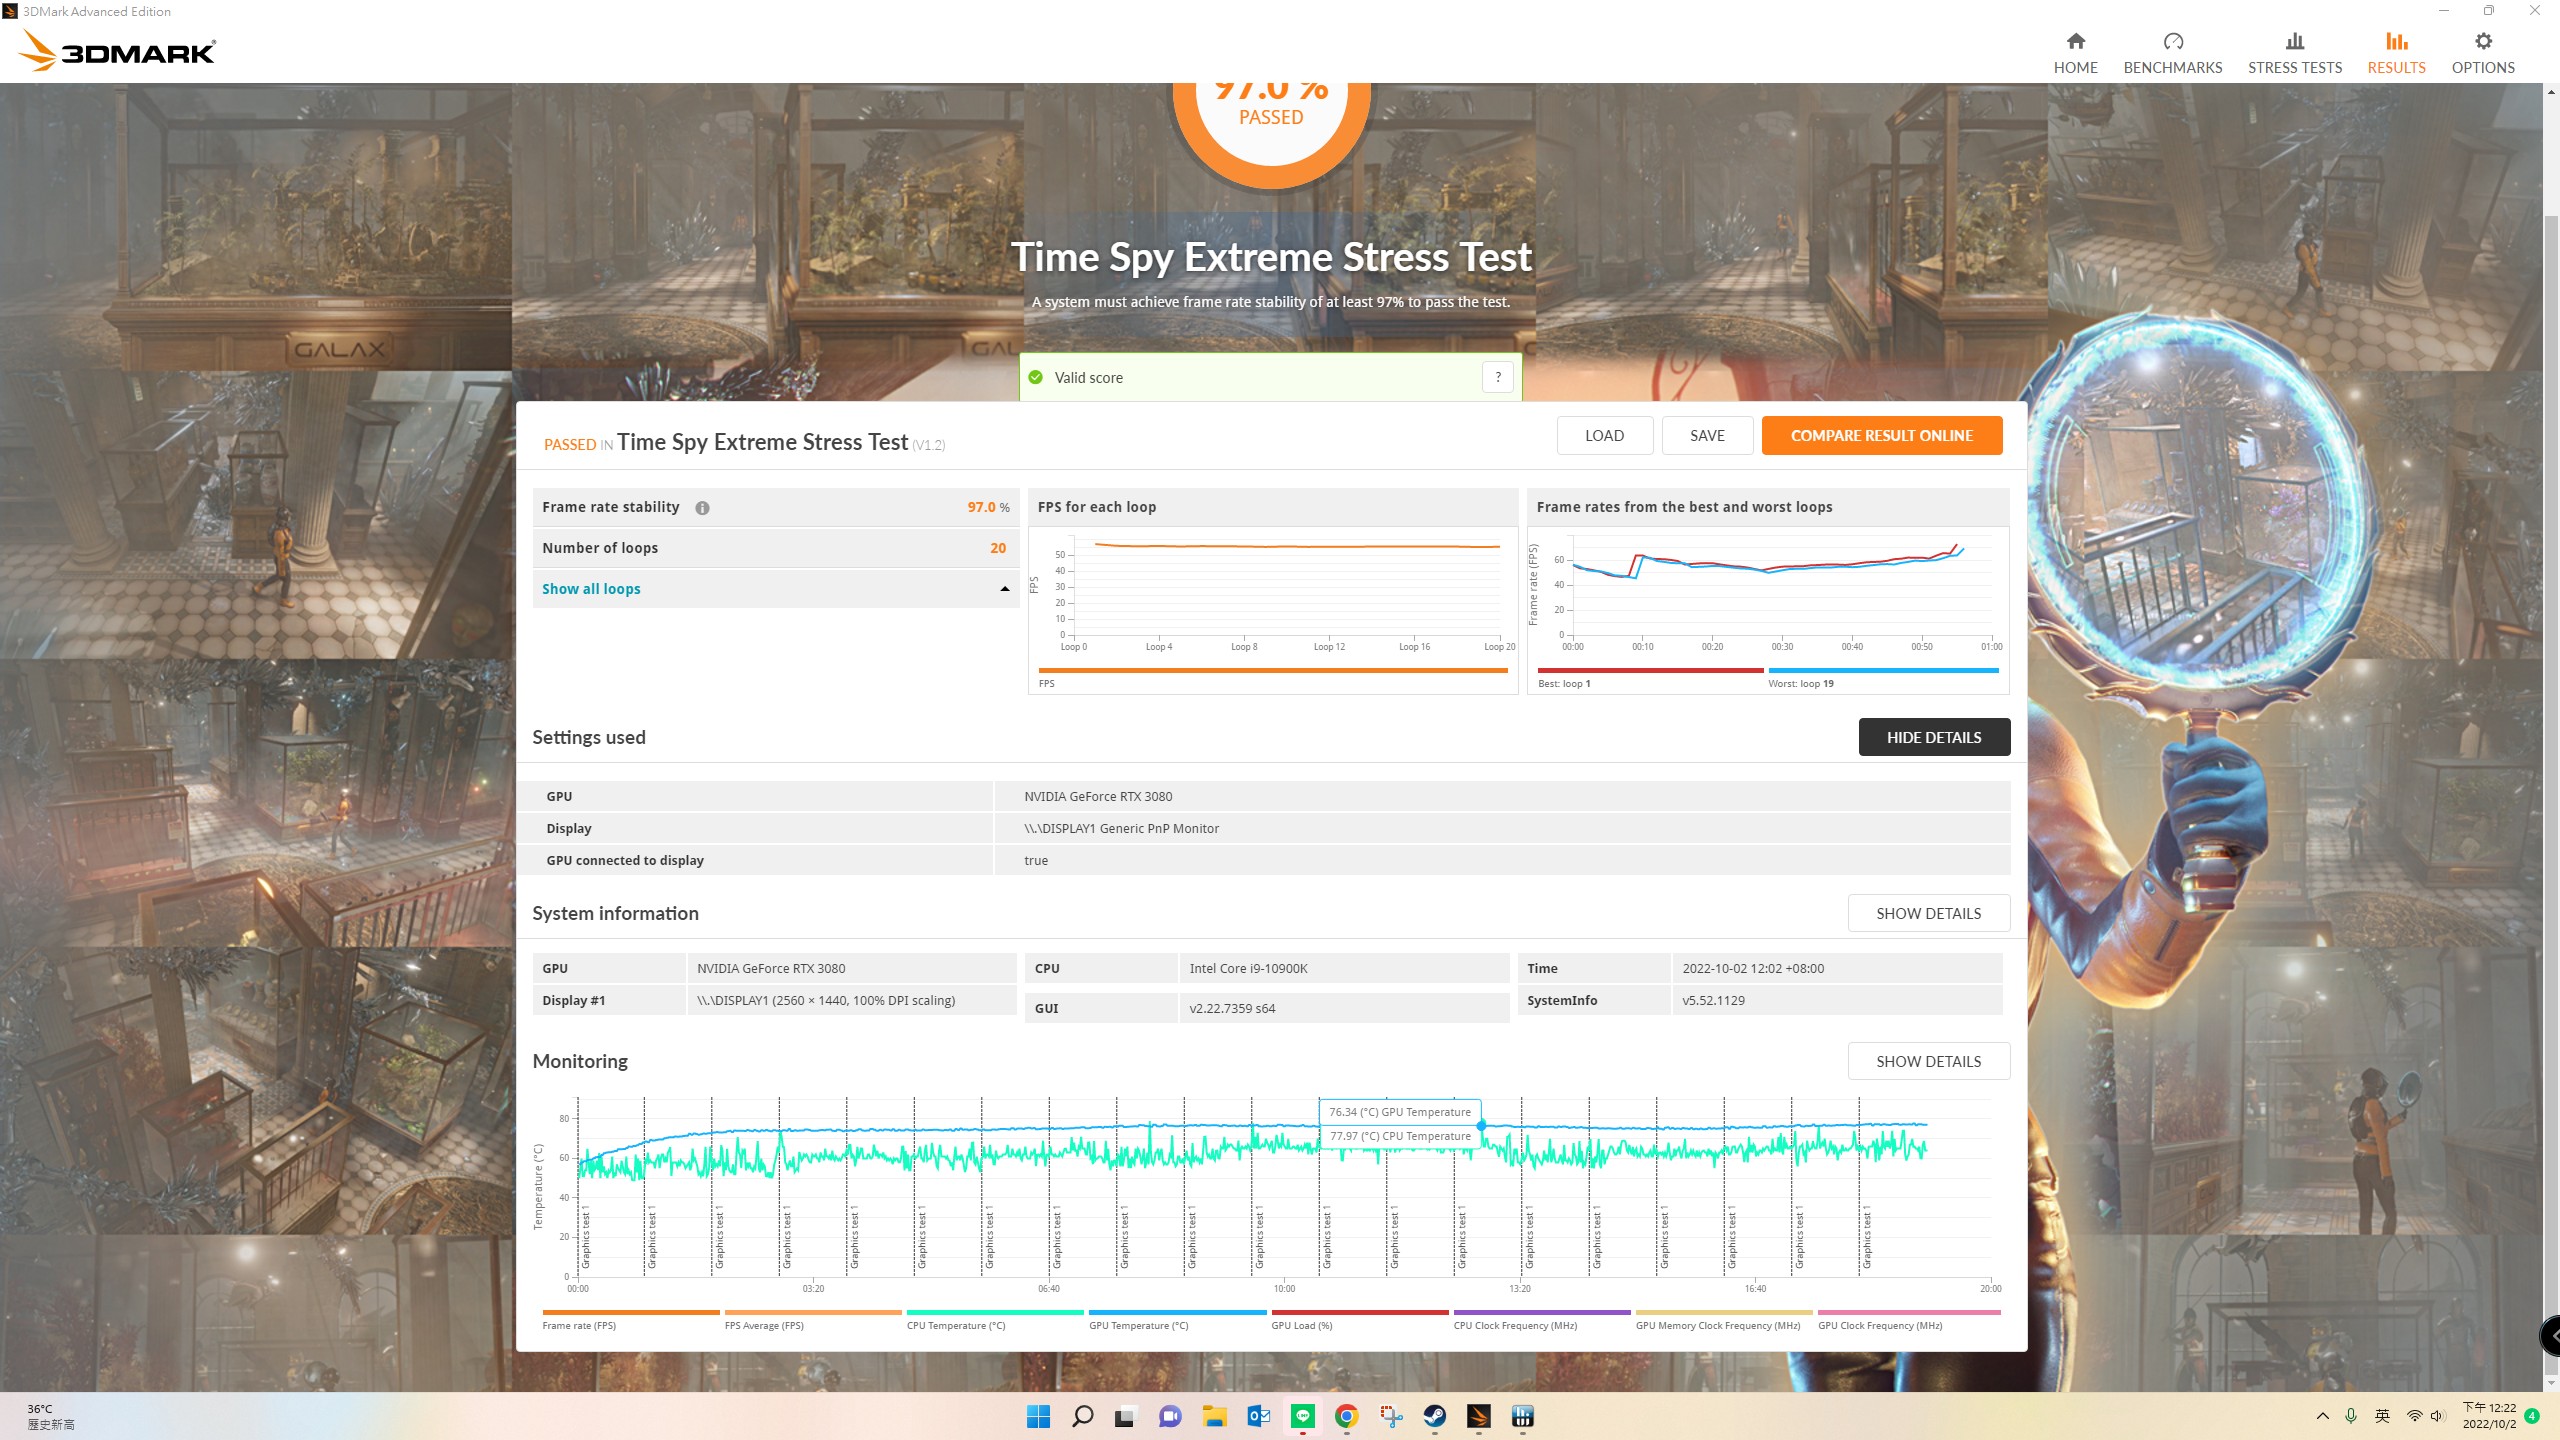
Task: Click the microphone tray icon
Action: [2351, 1416]
